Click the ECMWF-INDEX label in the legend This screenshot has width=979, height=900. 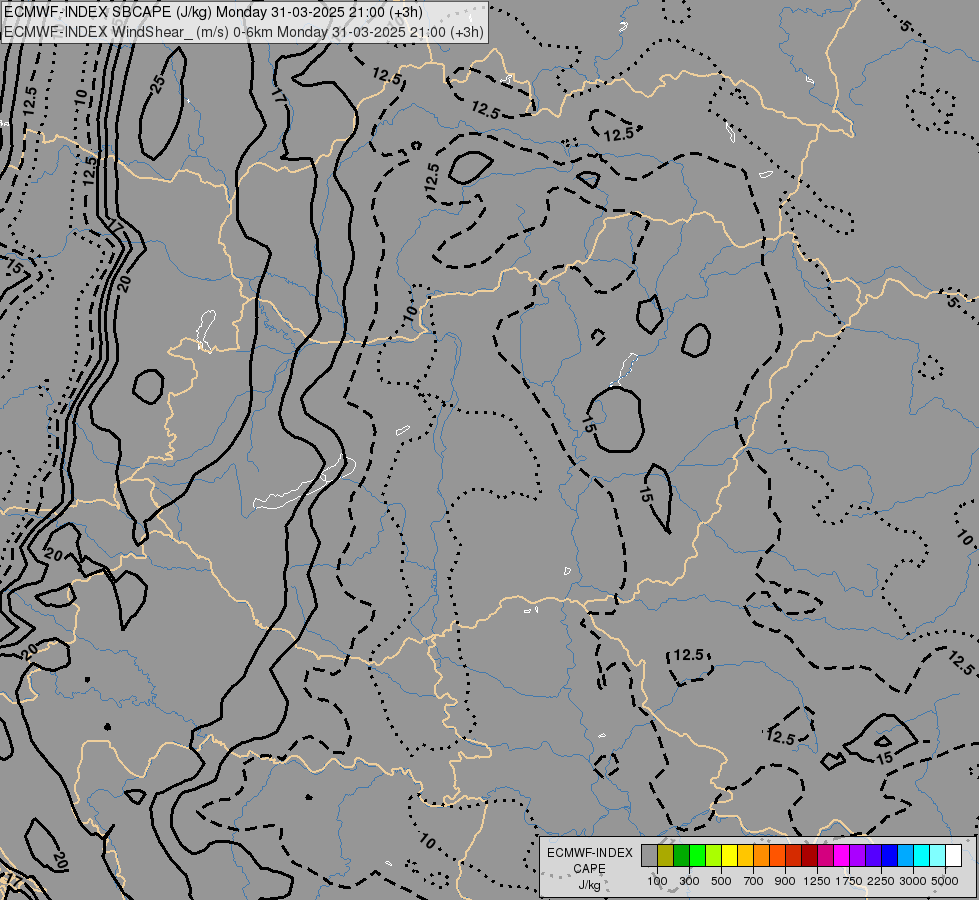pos(589,853)
